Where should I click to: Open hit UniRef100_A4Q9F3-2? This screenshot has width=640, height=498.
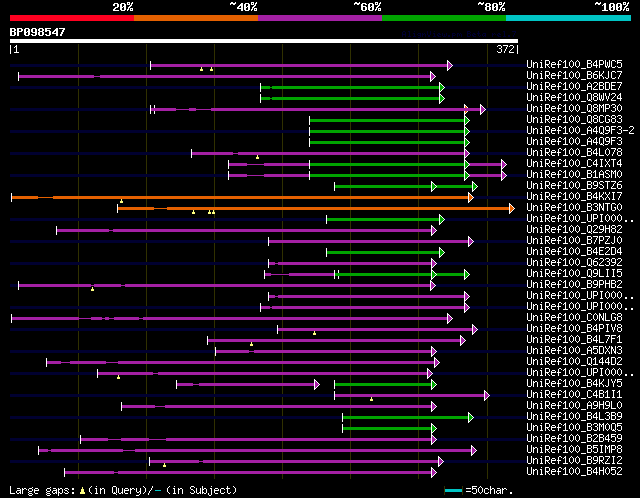coord(580,130)
